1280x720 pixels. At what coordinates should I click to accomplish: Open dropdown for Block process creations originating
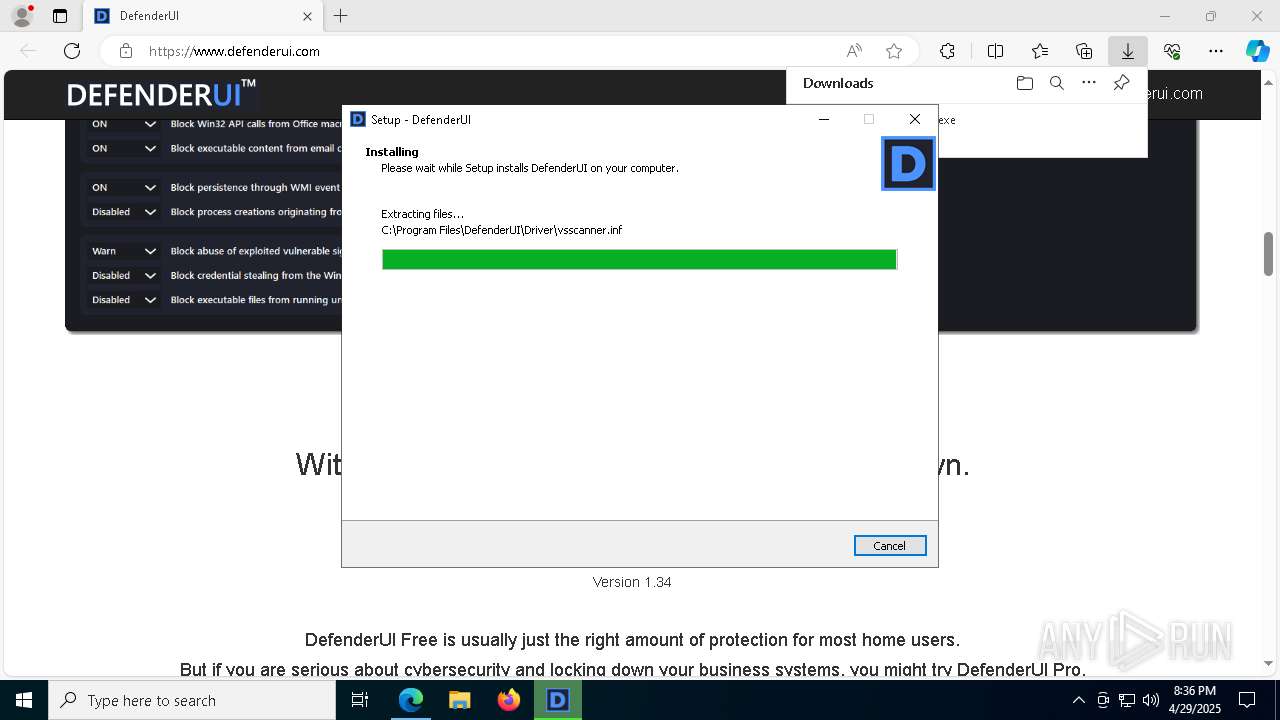124,212
